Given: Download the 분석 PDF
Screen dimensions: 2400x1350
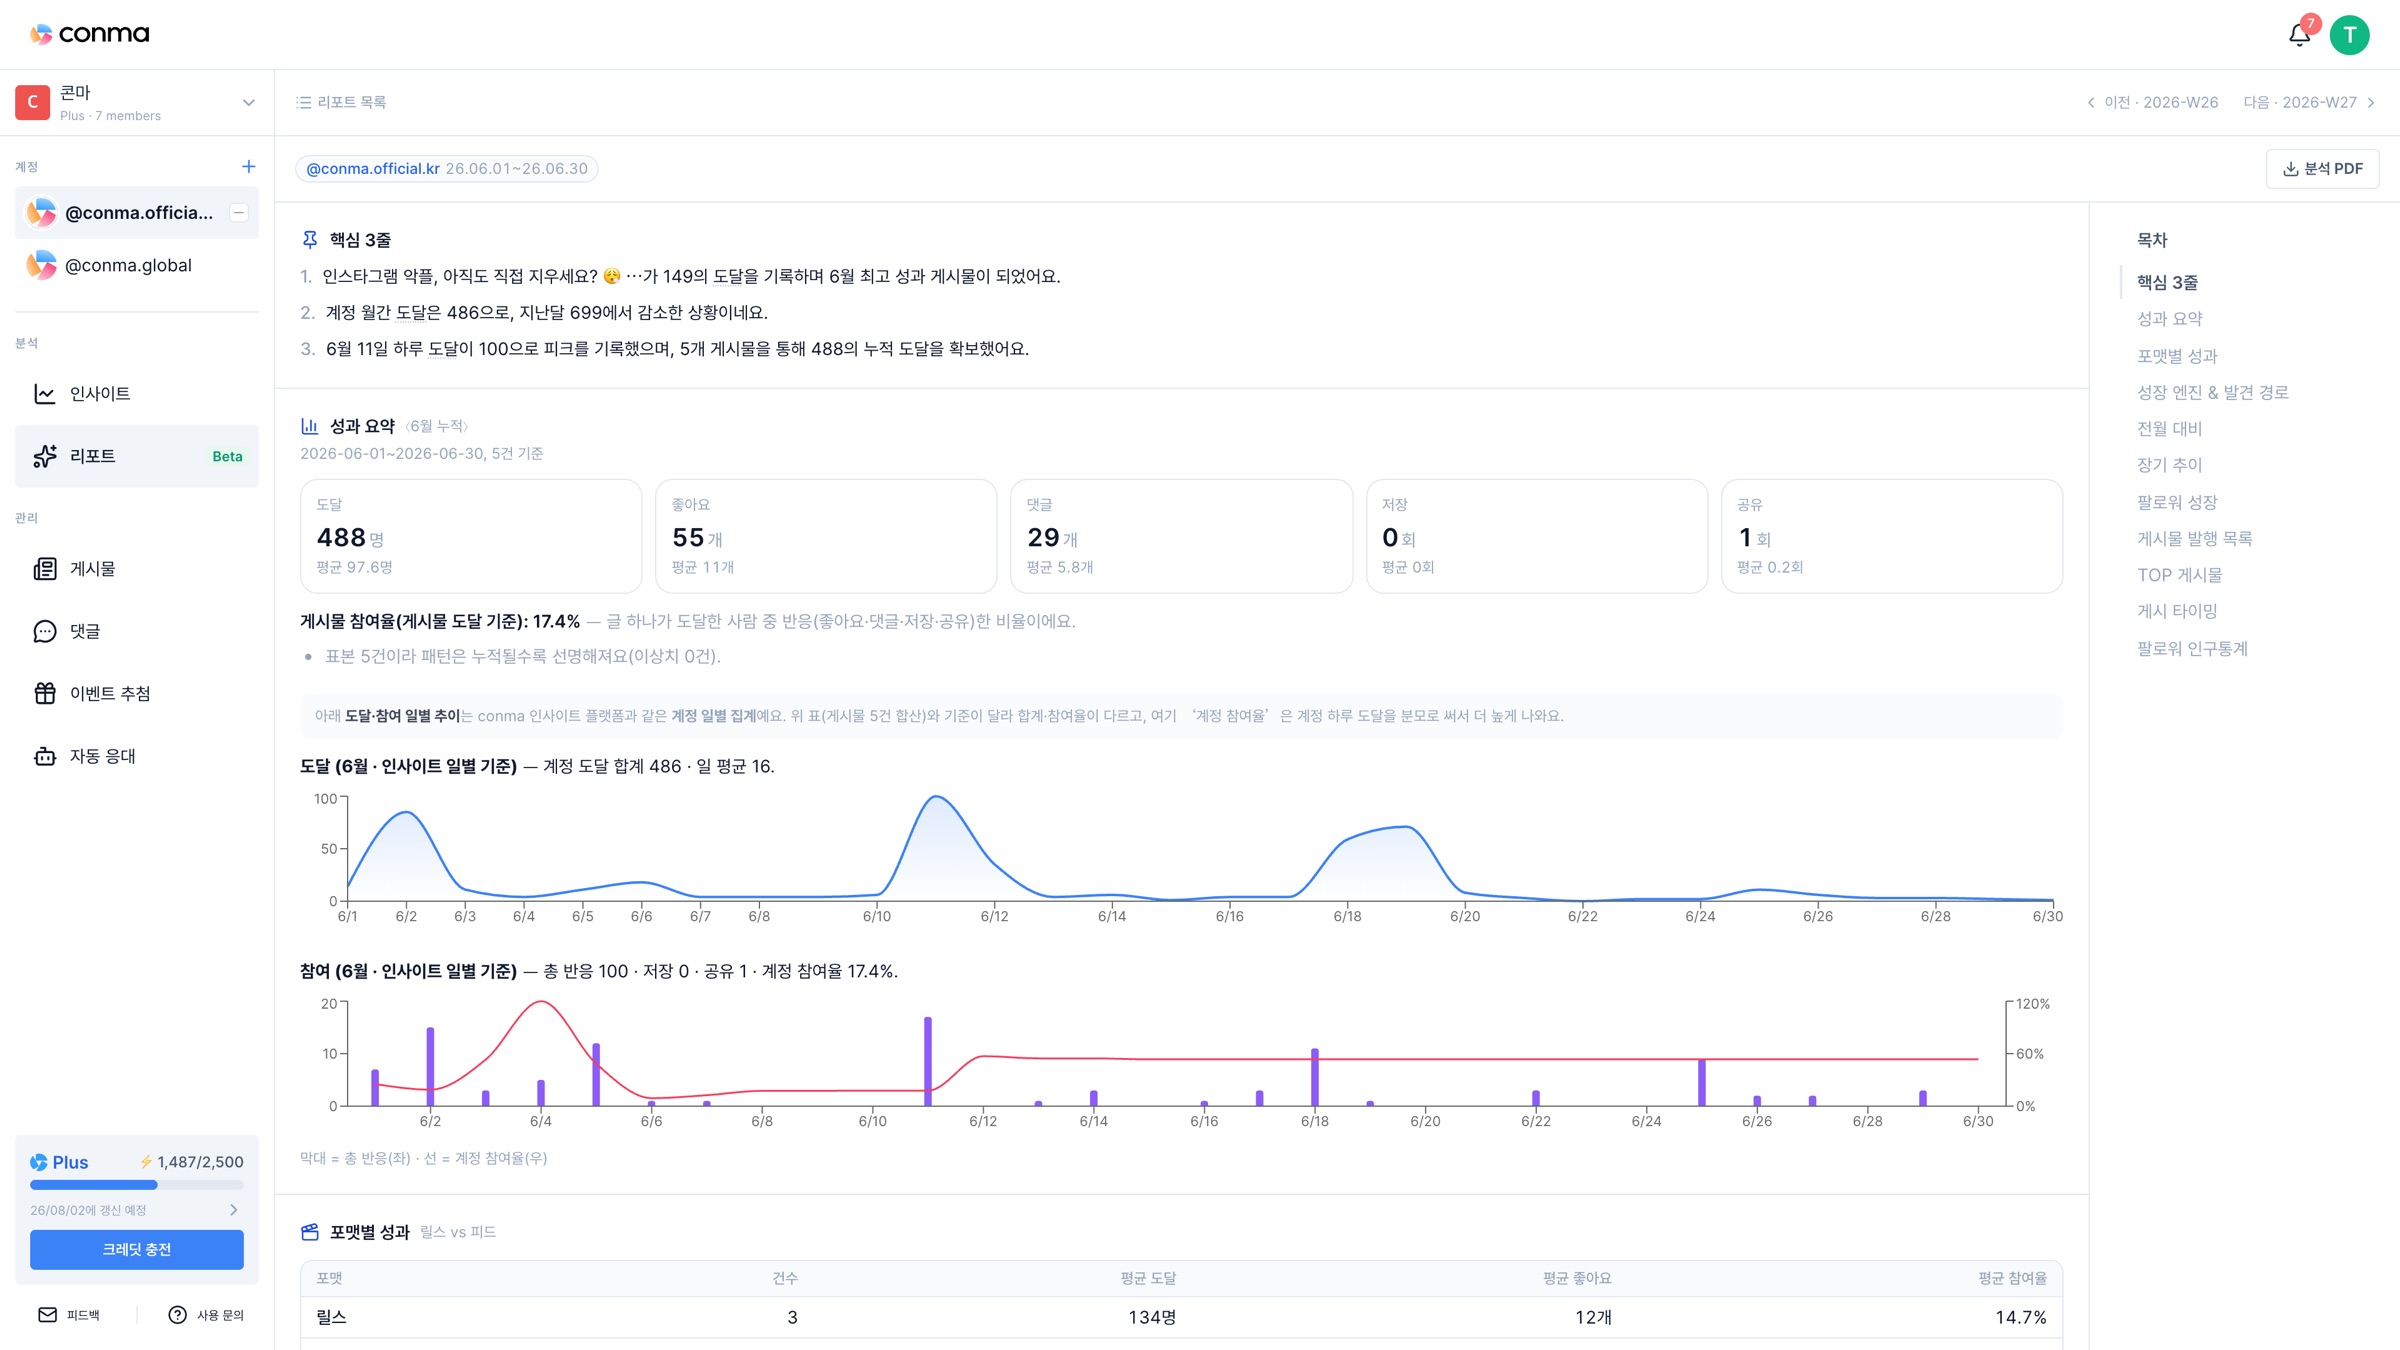Looking at the screenshot, I should point(2322,169).
